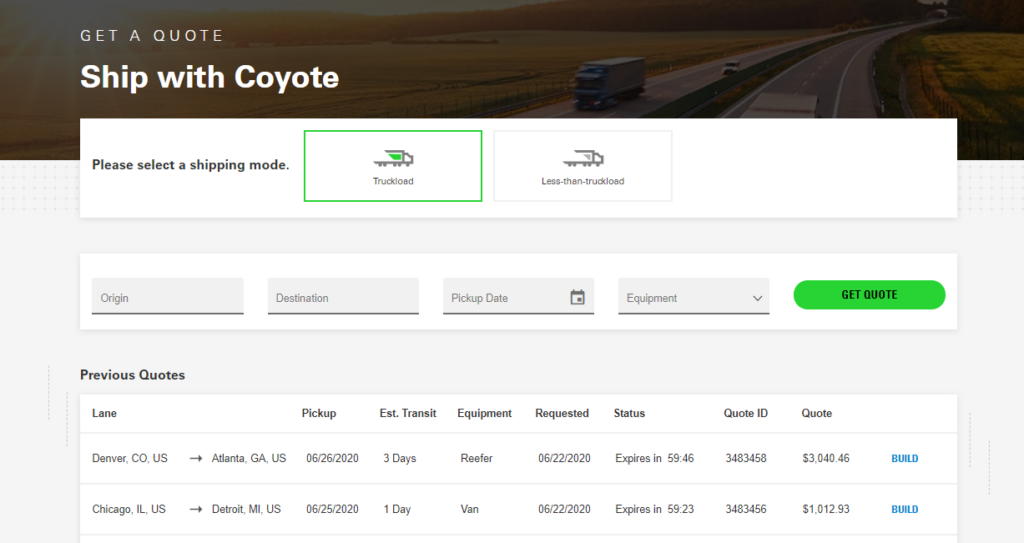The image size is (1024, 543).
Task: Choose the Less-than-truckload shipping mode card
Action: pyautogui.click(x=582, y=166)
